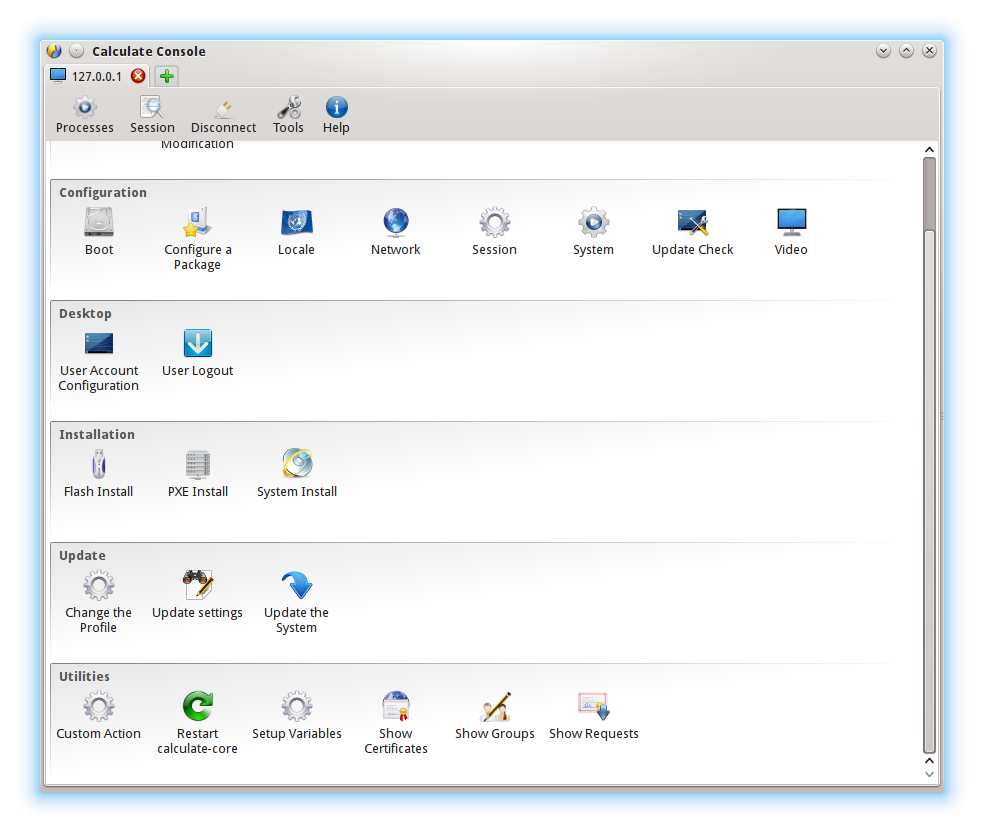Open the Processes toolbar item
Screen dimensions: 984x833
tap(85, 115)
